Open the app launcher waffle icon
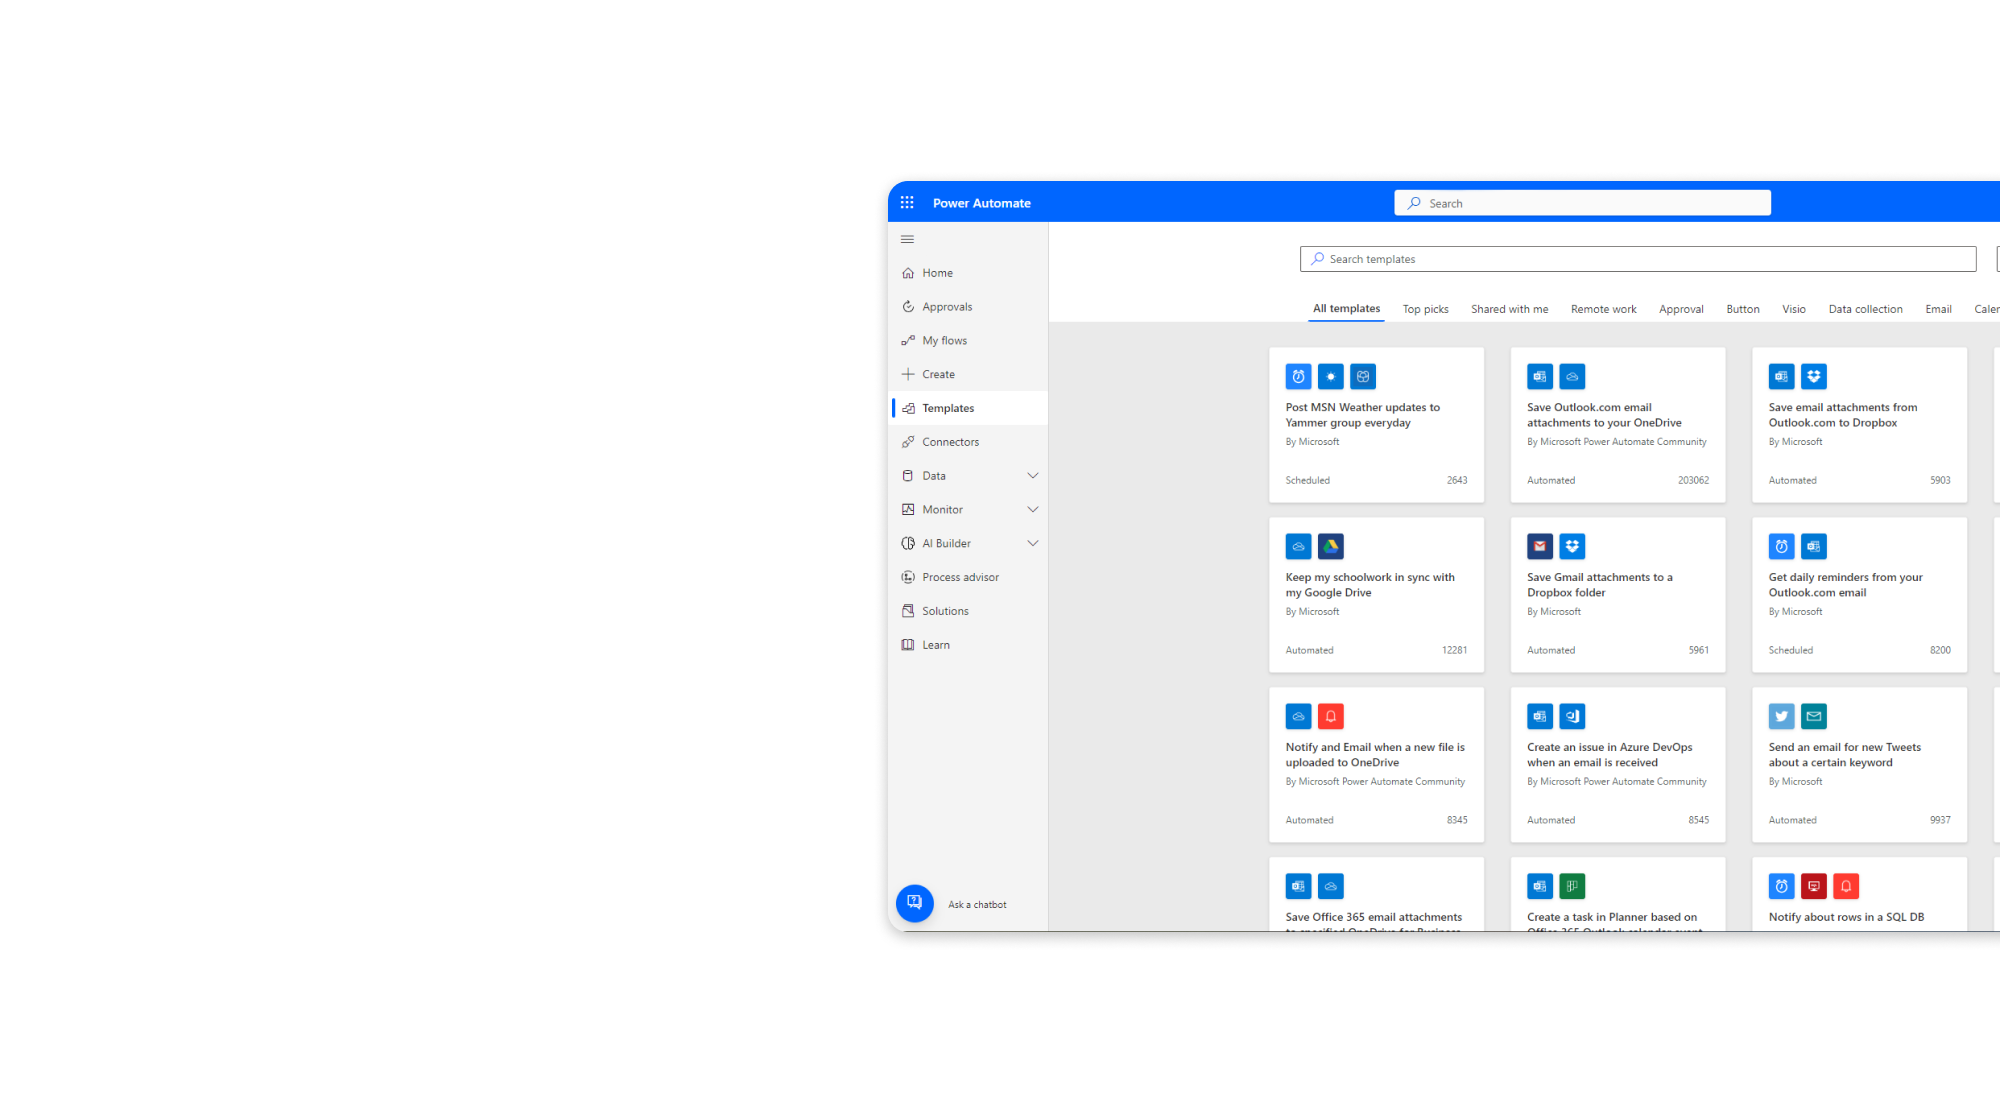 (907, 203)
